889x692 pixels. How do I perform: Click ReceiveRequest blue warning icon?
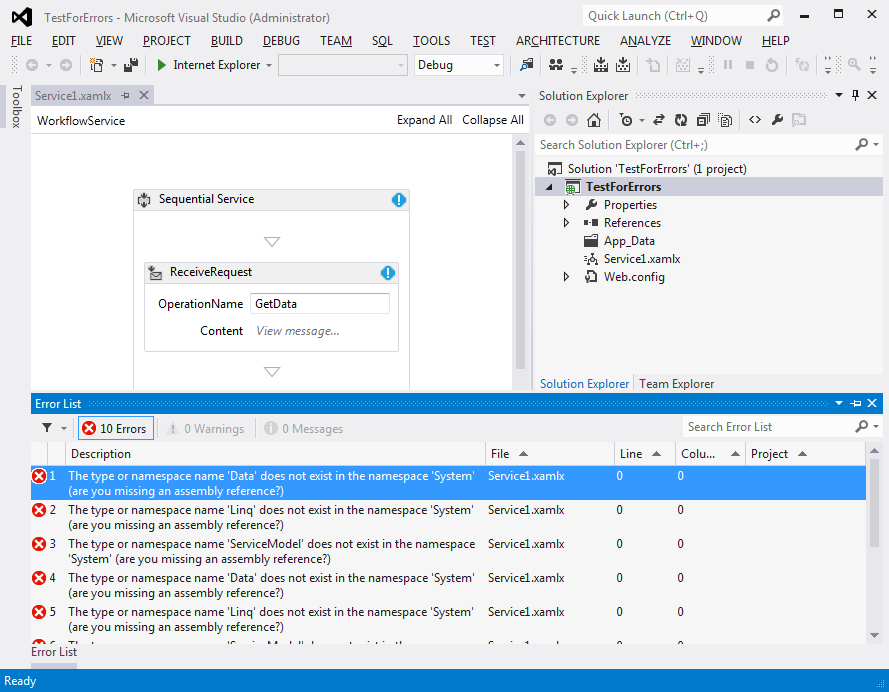tap(388, 273)
